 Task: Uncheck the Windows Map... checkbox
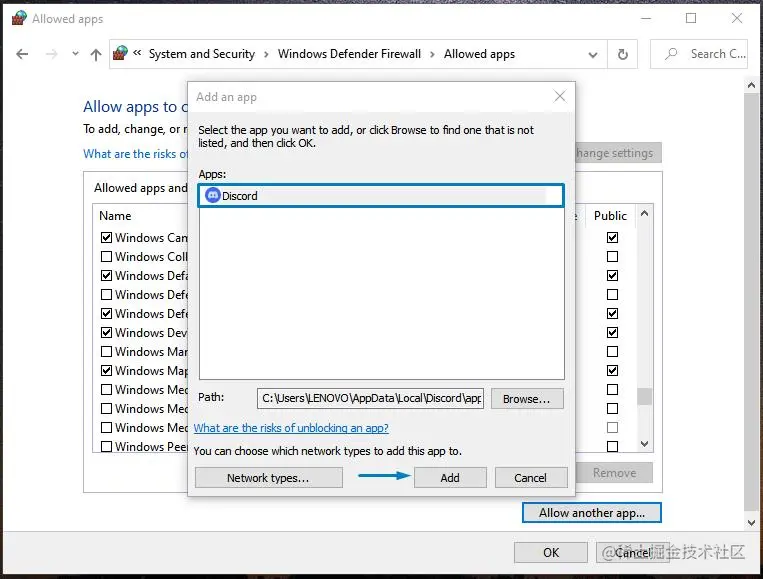pos(106,370)
